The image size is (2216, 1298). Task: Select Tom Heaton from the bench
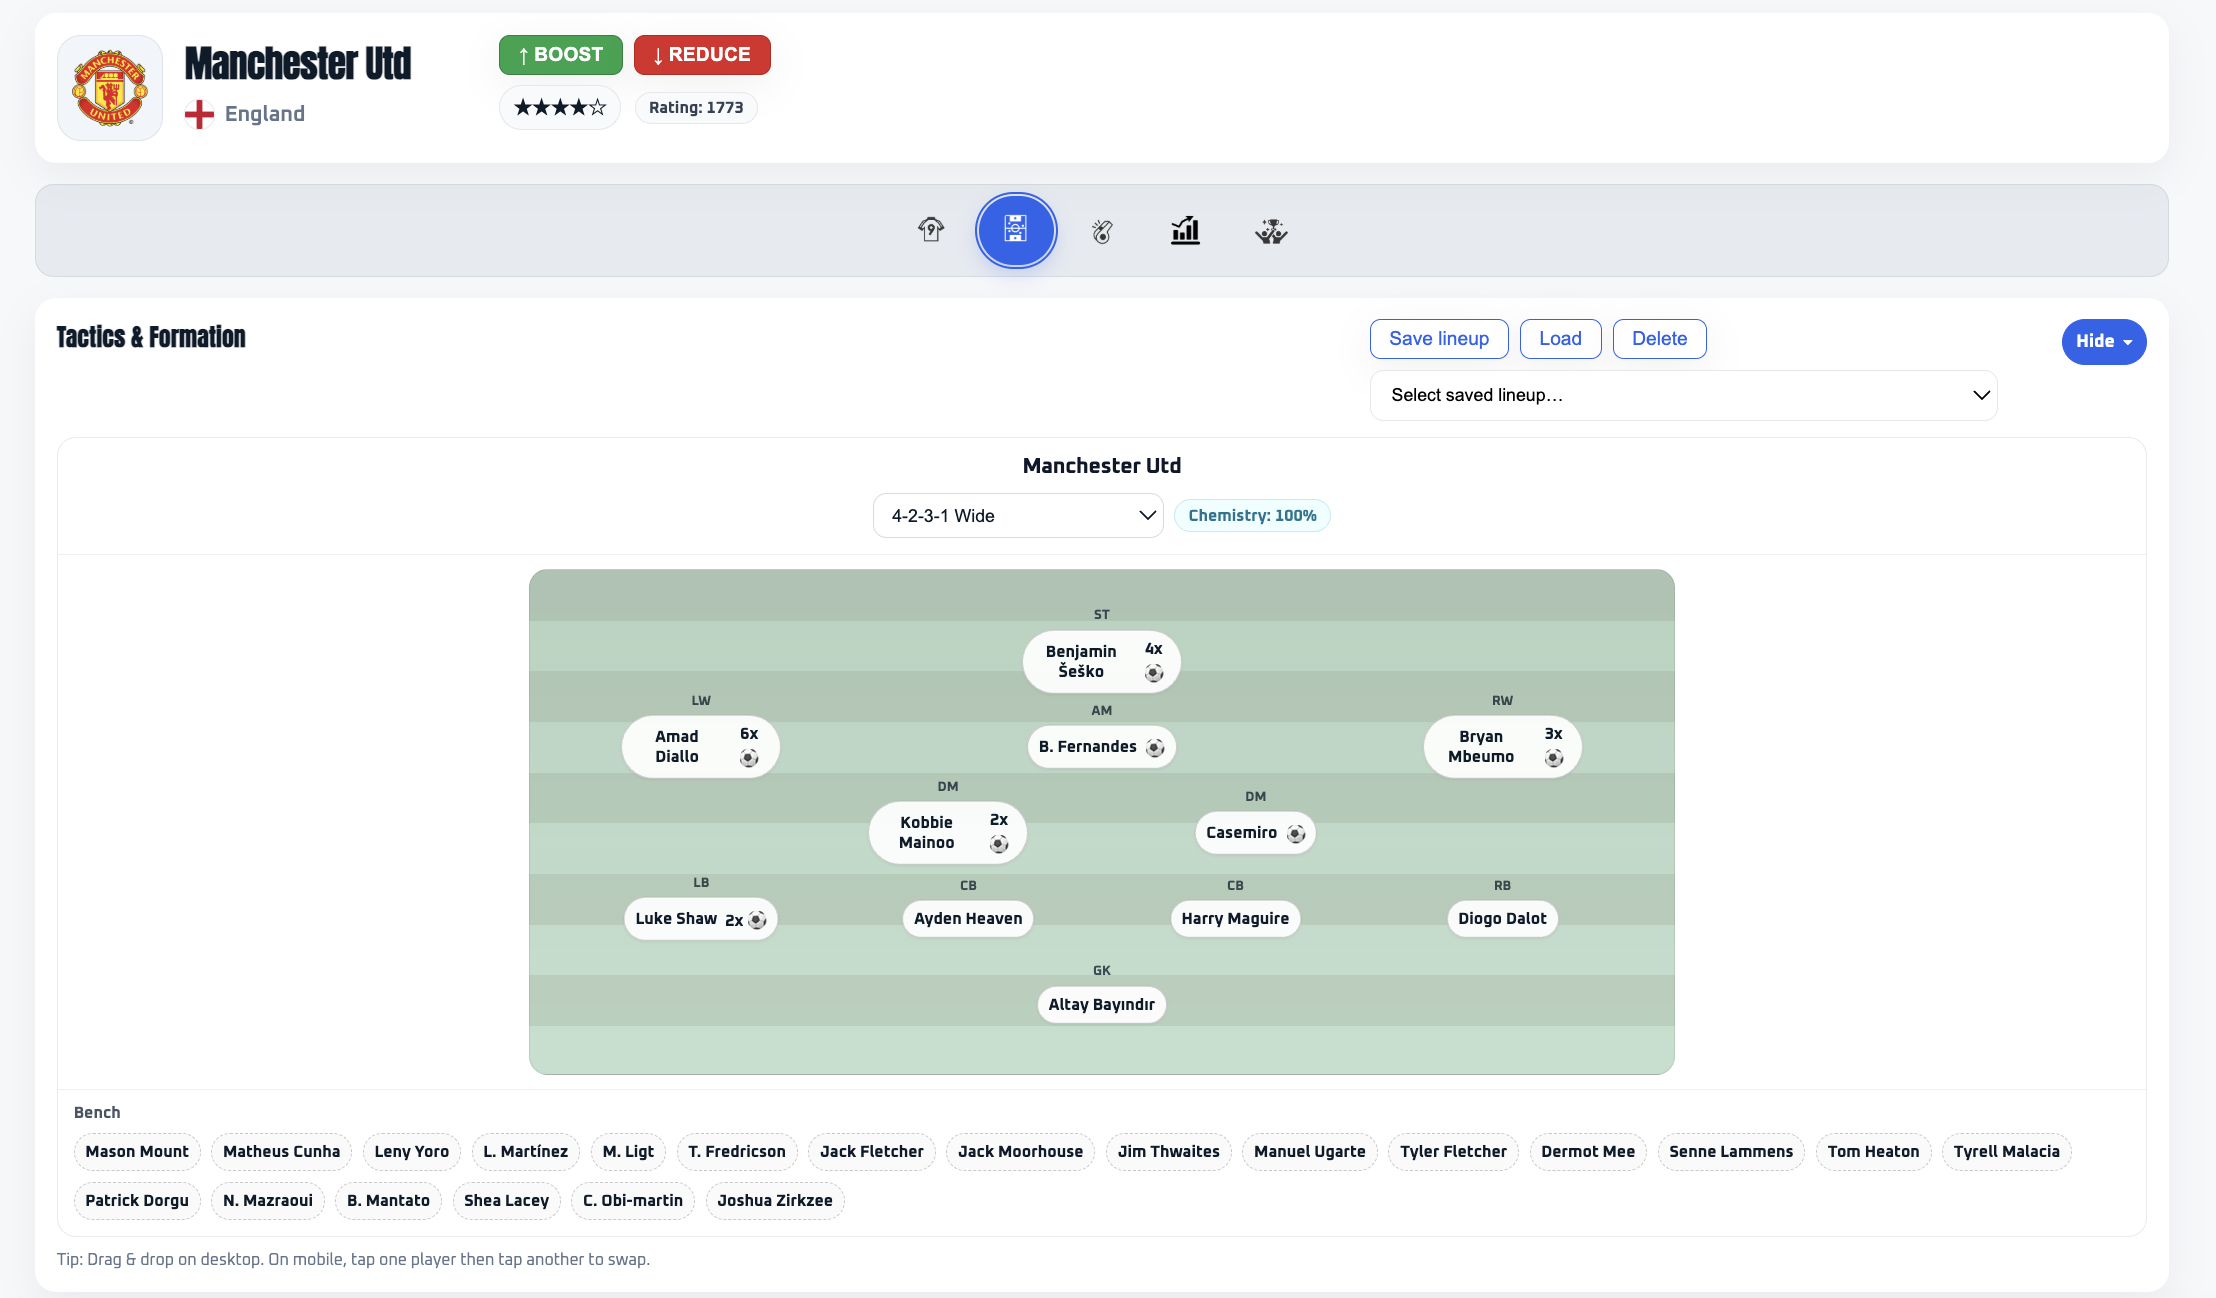click(x=1874, y=1152)
